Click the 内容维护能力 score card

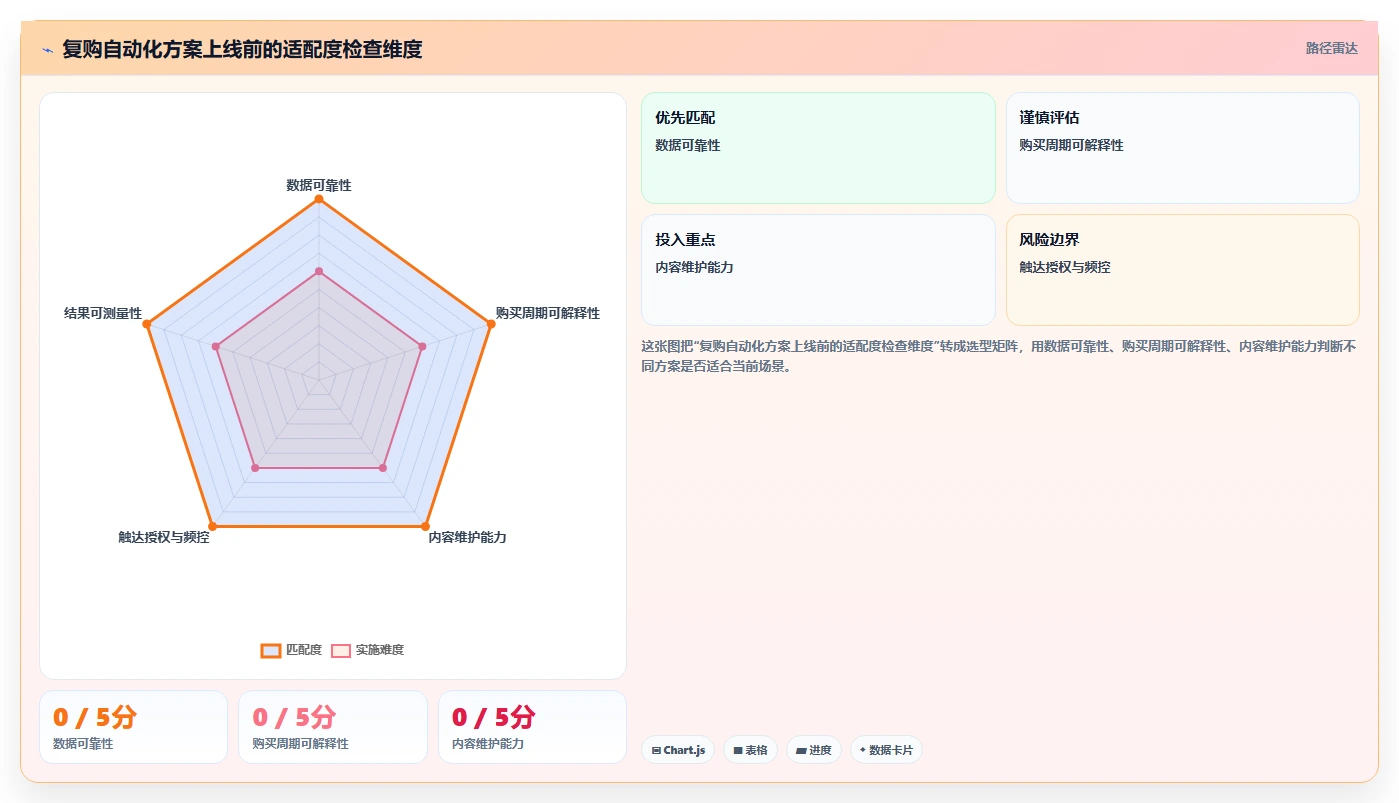click(x=532, y=727)
